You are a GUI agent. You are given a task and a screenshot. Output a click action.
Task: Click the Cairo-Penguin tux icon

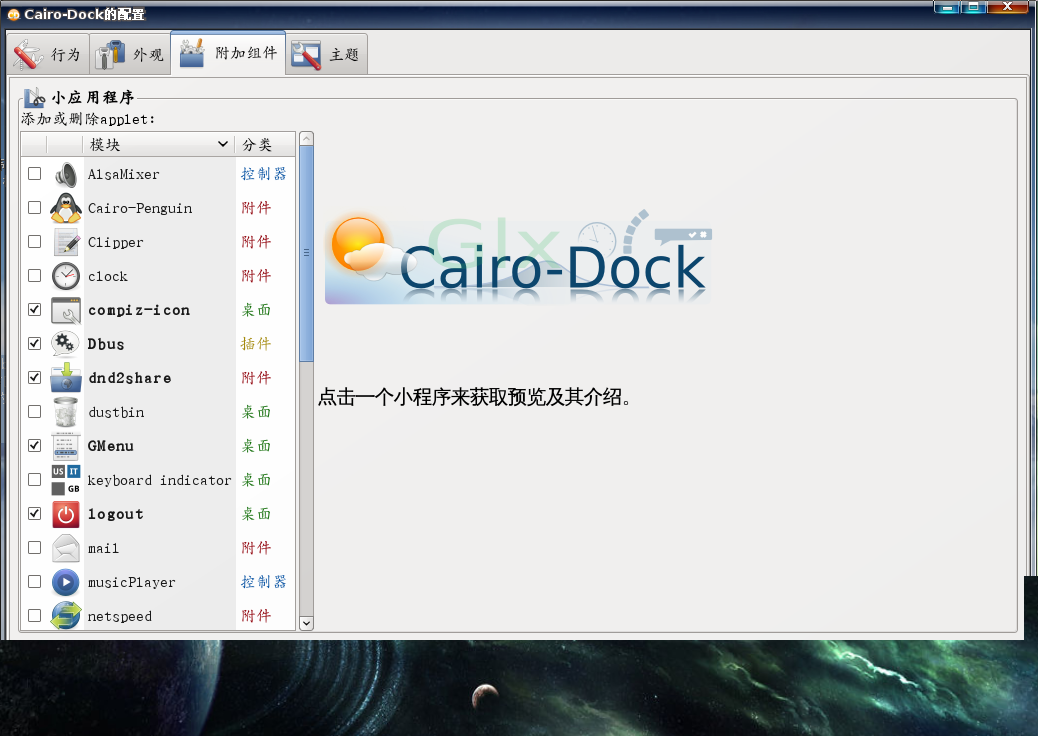[x=66, y=208]
